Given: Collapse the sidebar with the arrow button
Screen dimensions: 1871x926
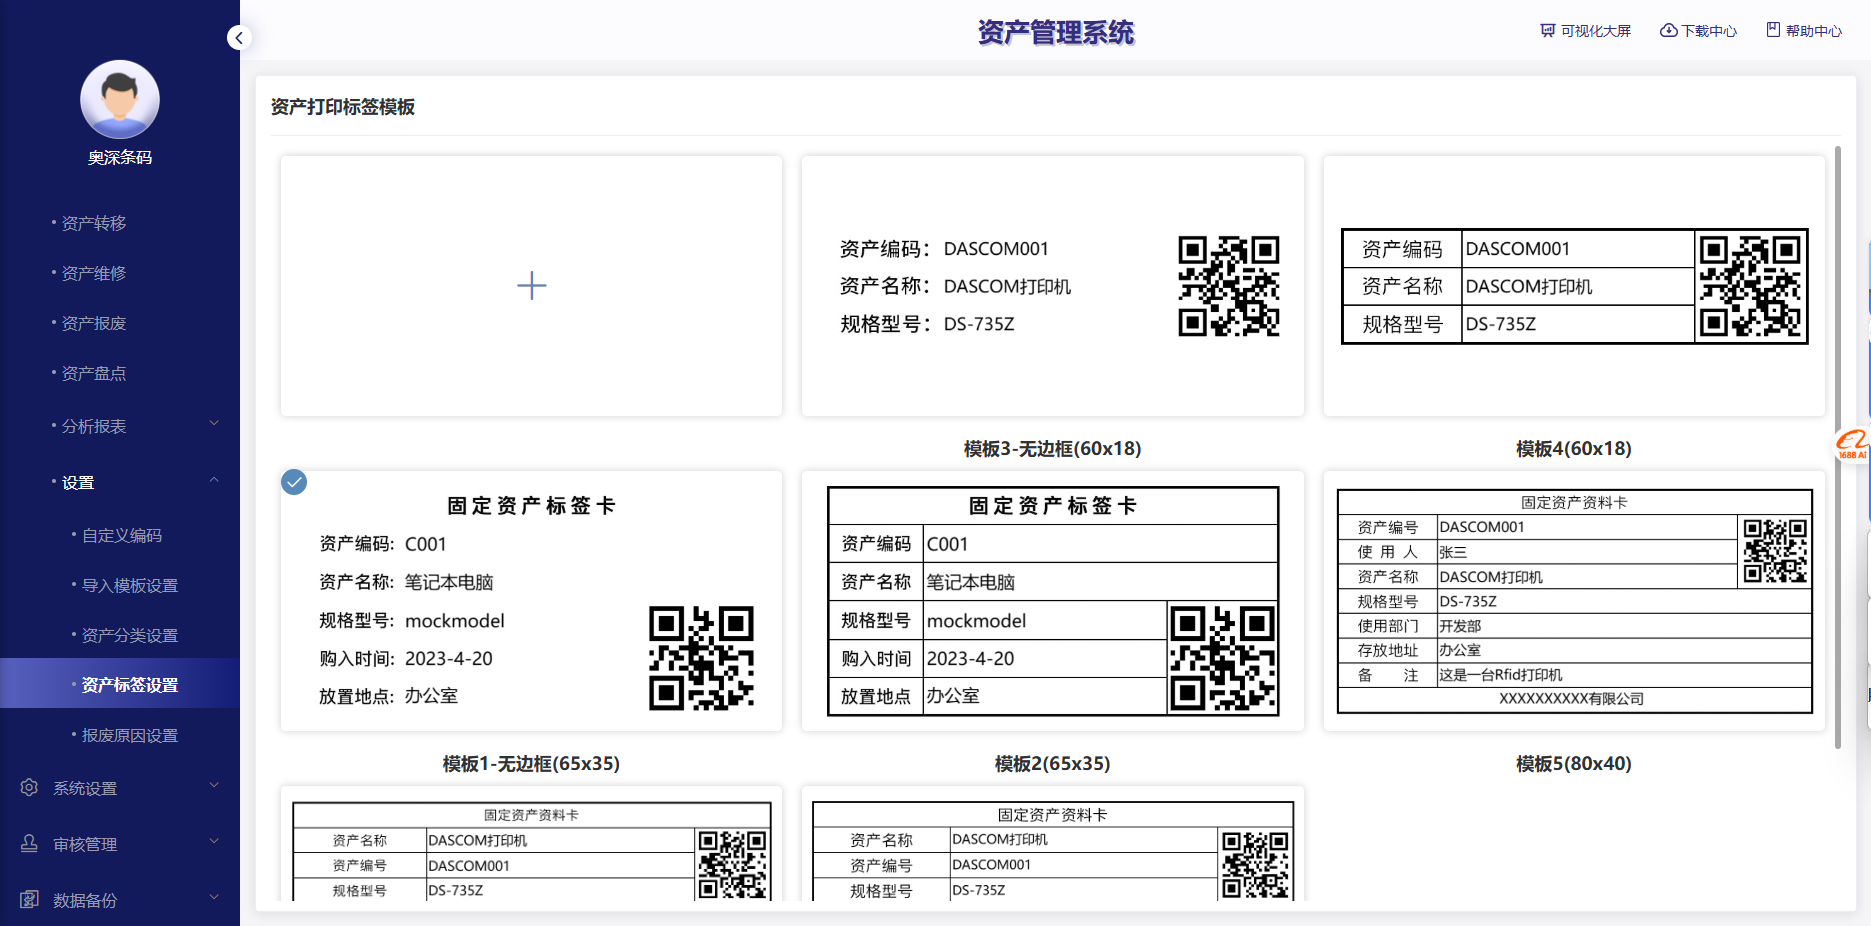Looking at the screenshot, I should pyautogui.click(x=238, y=38).
